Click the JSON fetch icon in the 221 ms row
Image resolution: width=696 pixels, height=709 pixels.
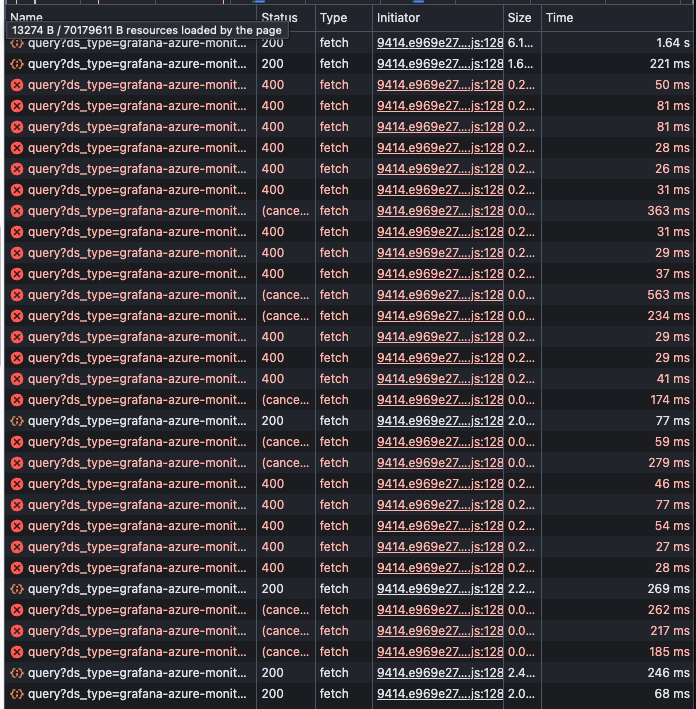(x=17, y=64)
